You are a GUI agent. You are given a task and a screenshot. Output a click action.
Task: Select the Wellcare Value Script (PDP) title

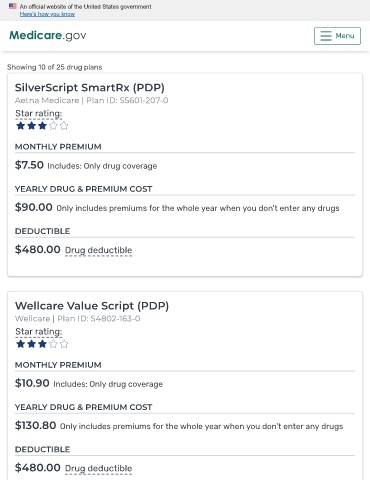pyautogui.click(x=92, y=306)
